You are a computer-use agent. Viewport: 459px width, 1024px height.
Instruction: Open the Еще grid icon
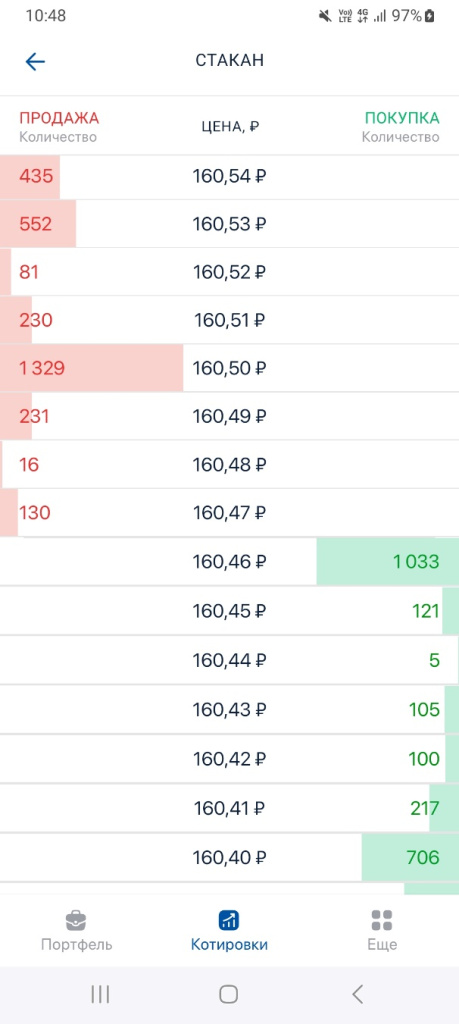point(382,921)
